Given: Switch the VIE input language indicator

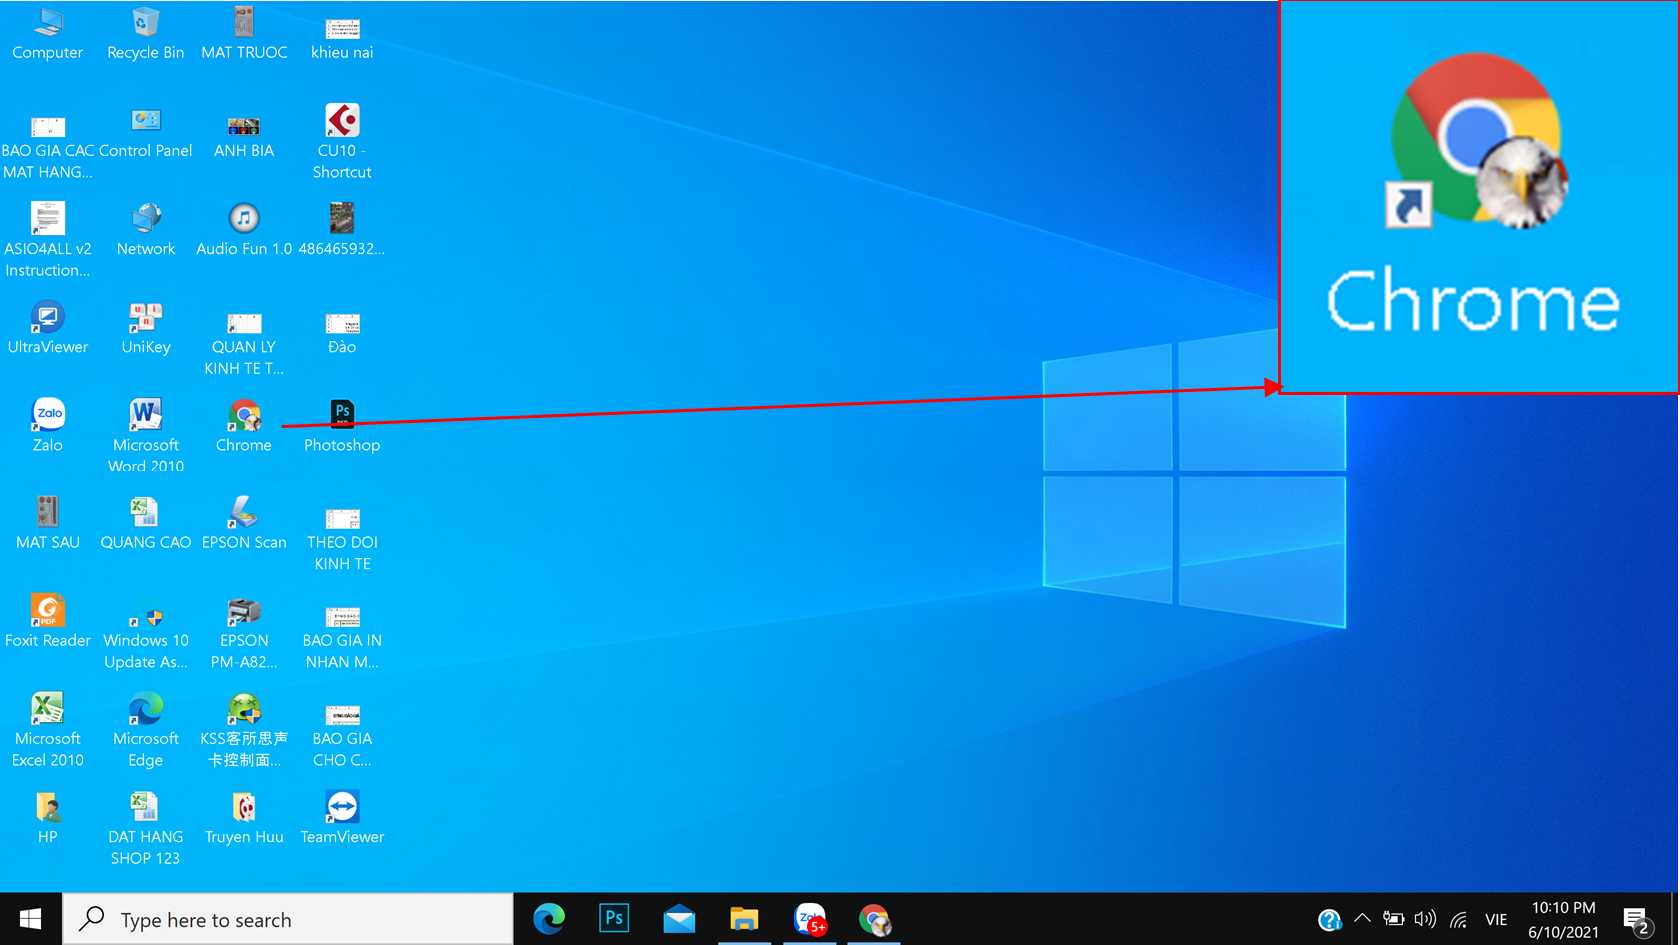Looking at the screenshot, I should (x=1496, y=920).
